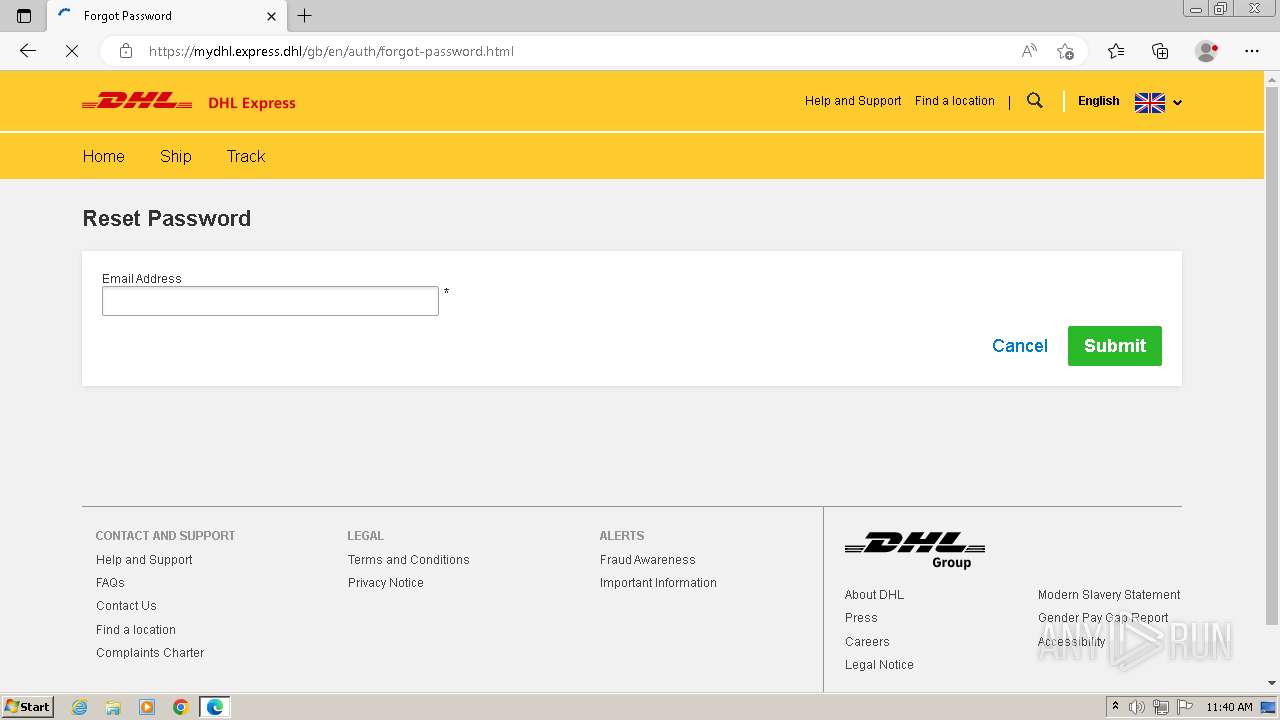Open the Collections icon

tap(1160, 51)
